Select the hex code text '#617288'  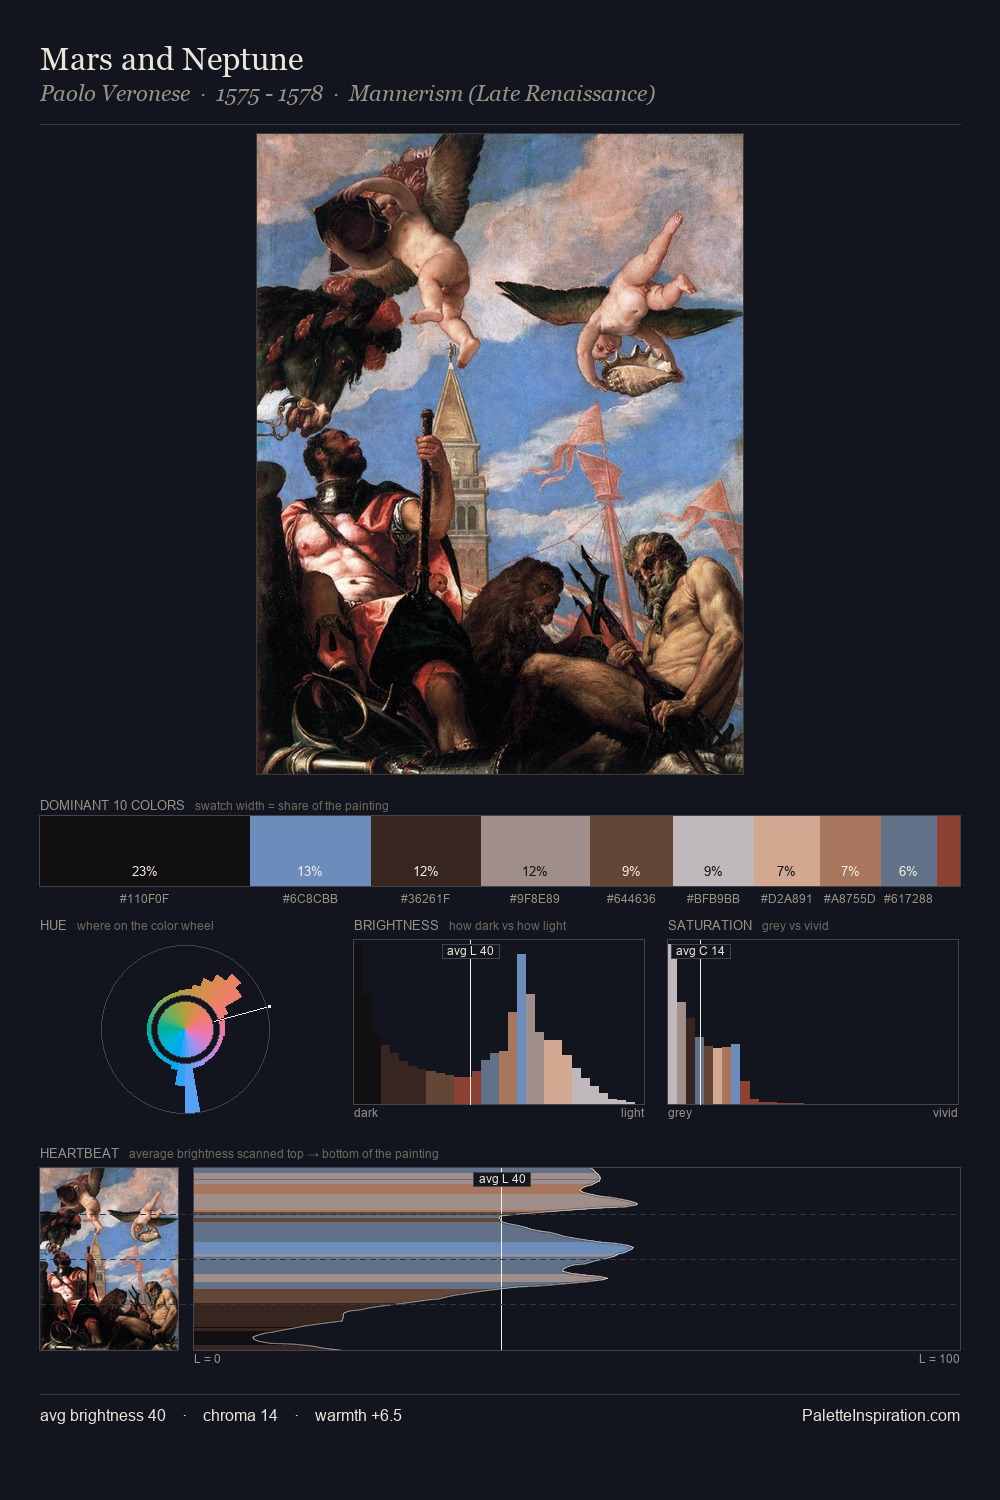(x=908, y=898)
